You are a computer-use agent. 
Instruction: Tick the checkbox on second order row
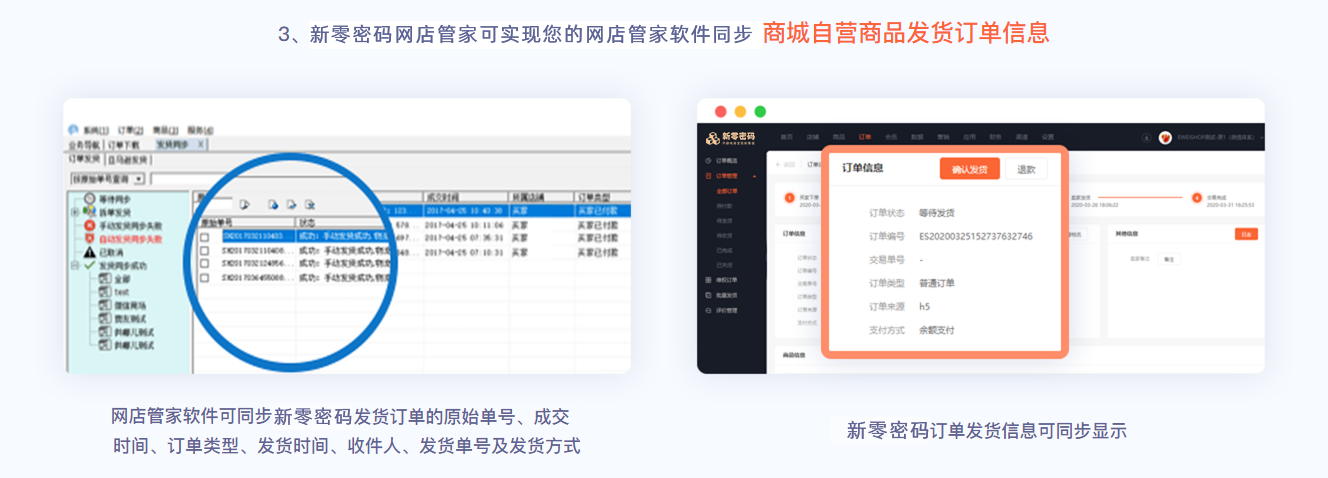(x=205, y=251)
